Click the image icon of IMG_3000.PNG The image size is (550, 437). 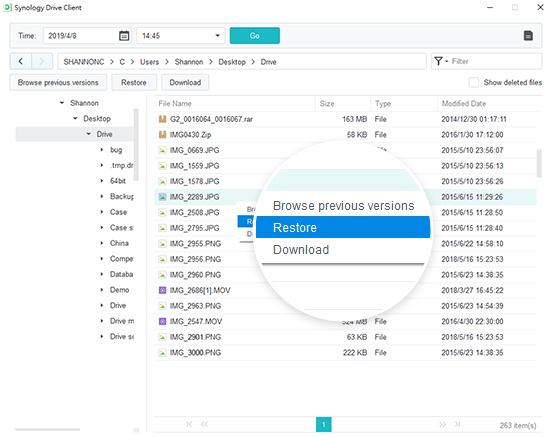coord(162,352)
